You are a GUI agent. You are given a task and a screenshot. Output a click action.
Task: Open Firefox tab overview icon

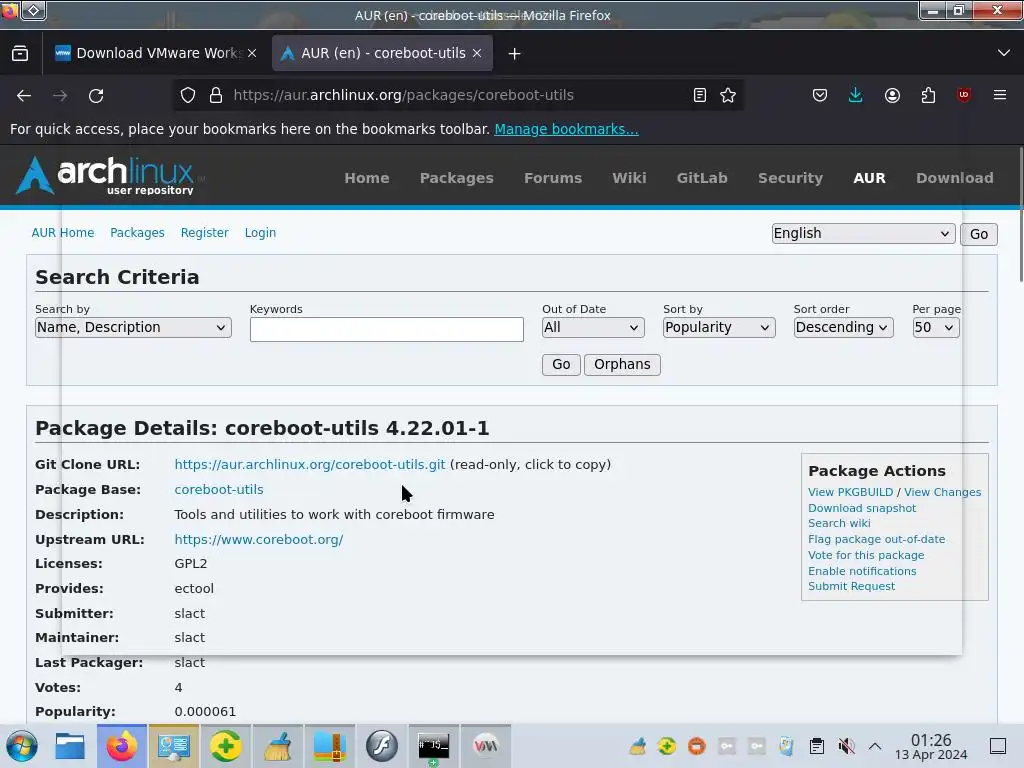coord(20,54)
